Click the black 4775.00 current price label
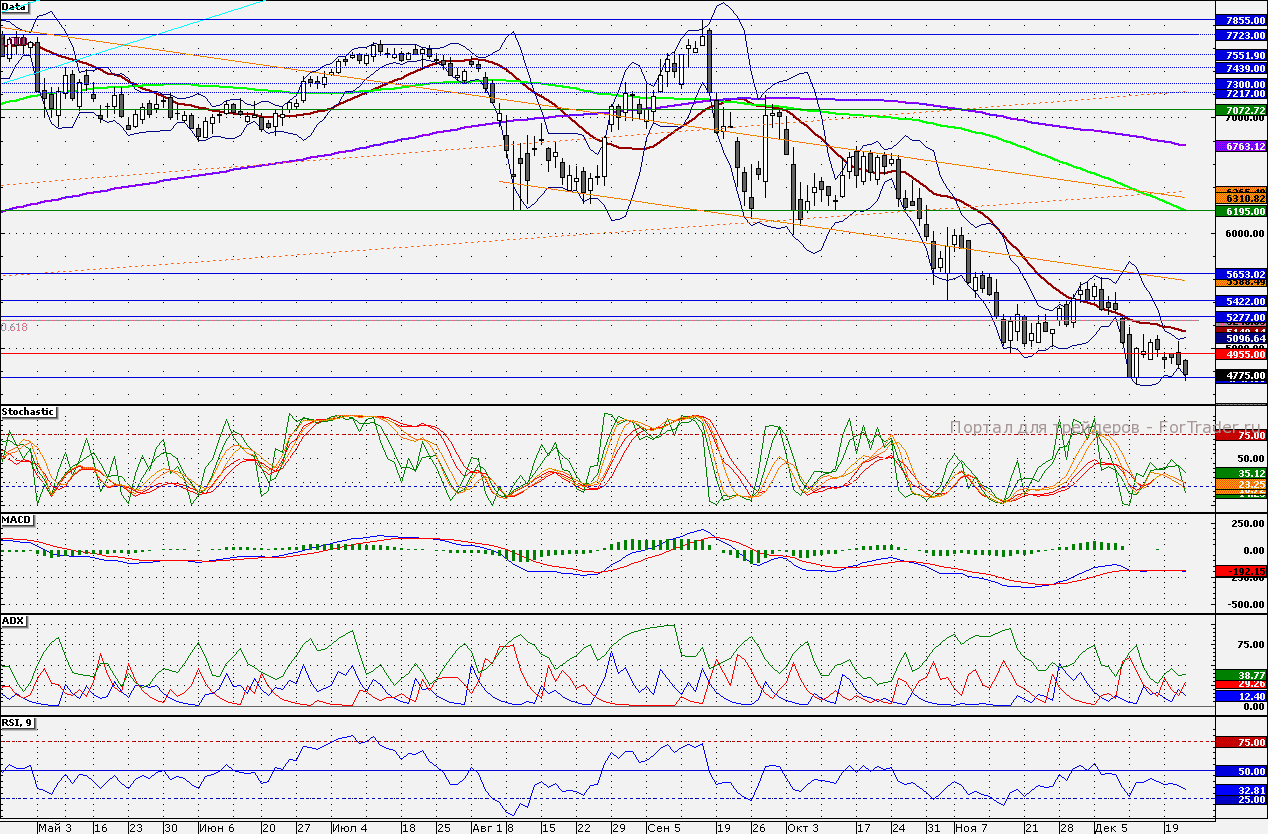 point(1240,376)
